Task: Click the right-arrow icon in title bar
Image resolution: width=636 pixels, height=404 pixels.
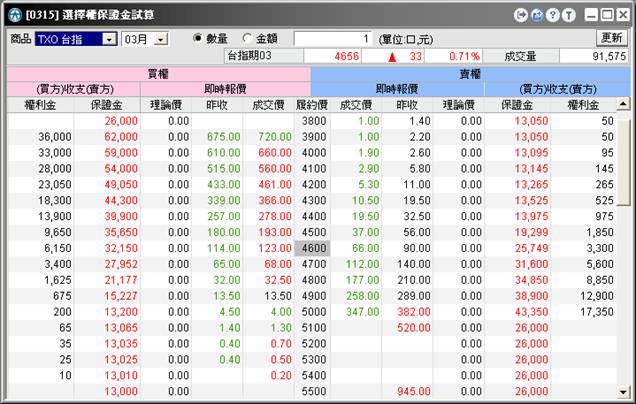Action: (x=521, y=15)
